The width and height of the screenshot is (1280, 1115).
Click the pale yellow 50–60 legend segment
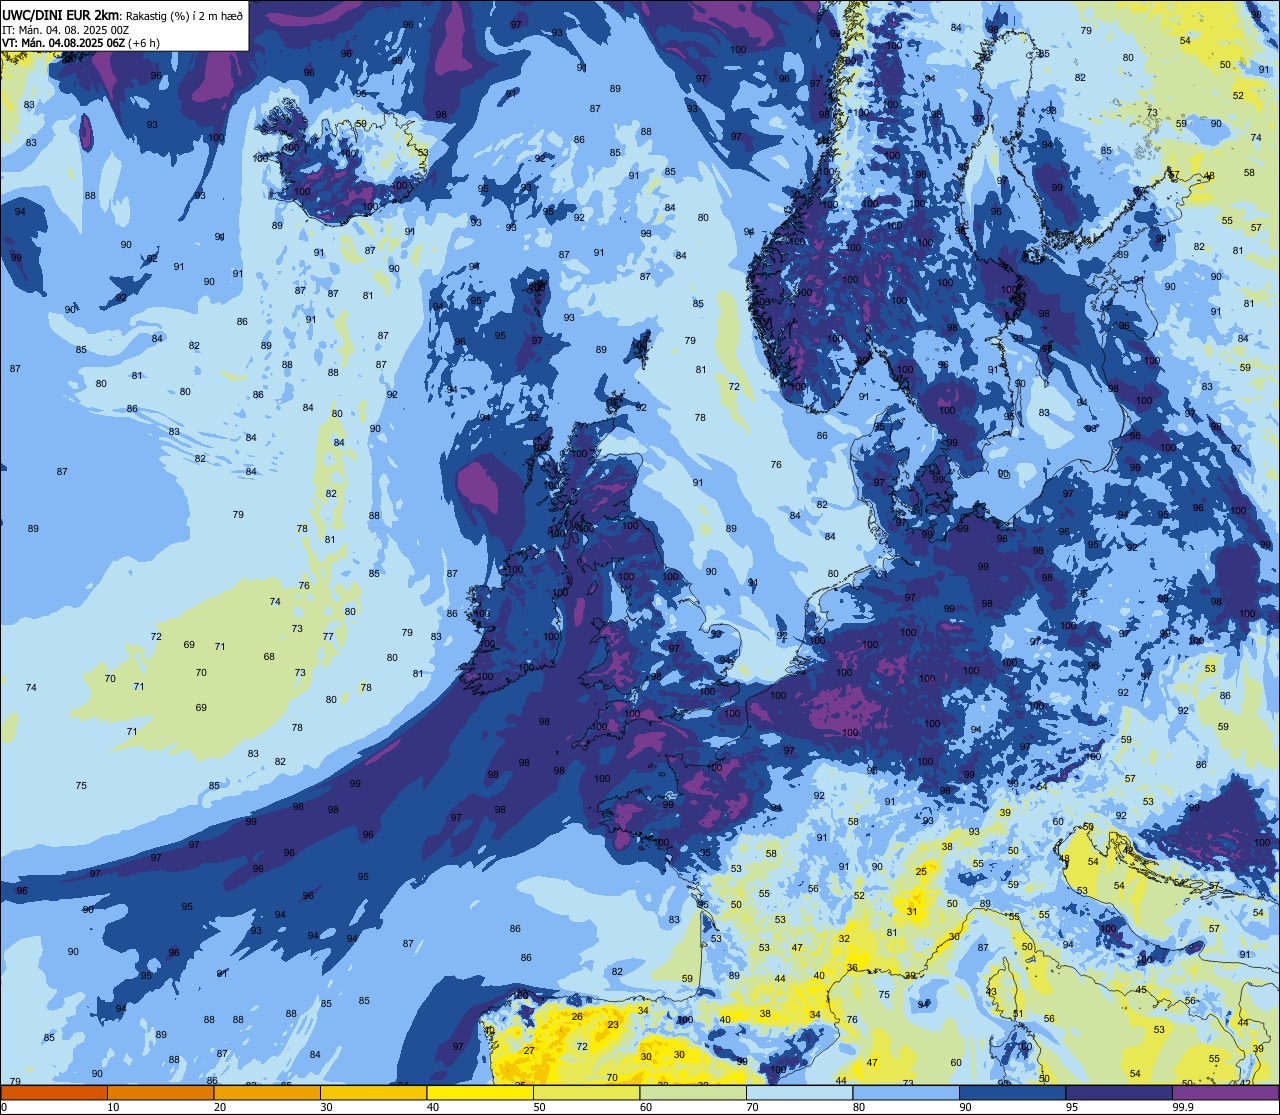[587, 1092]
